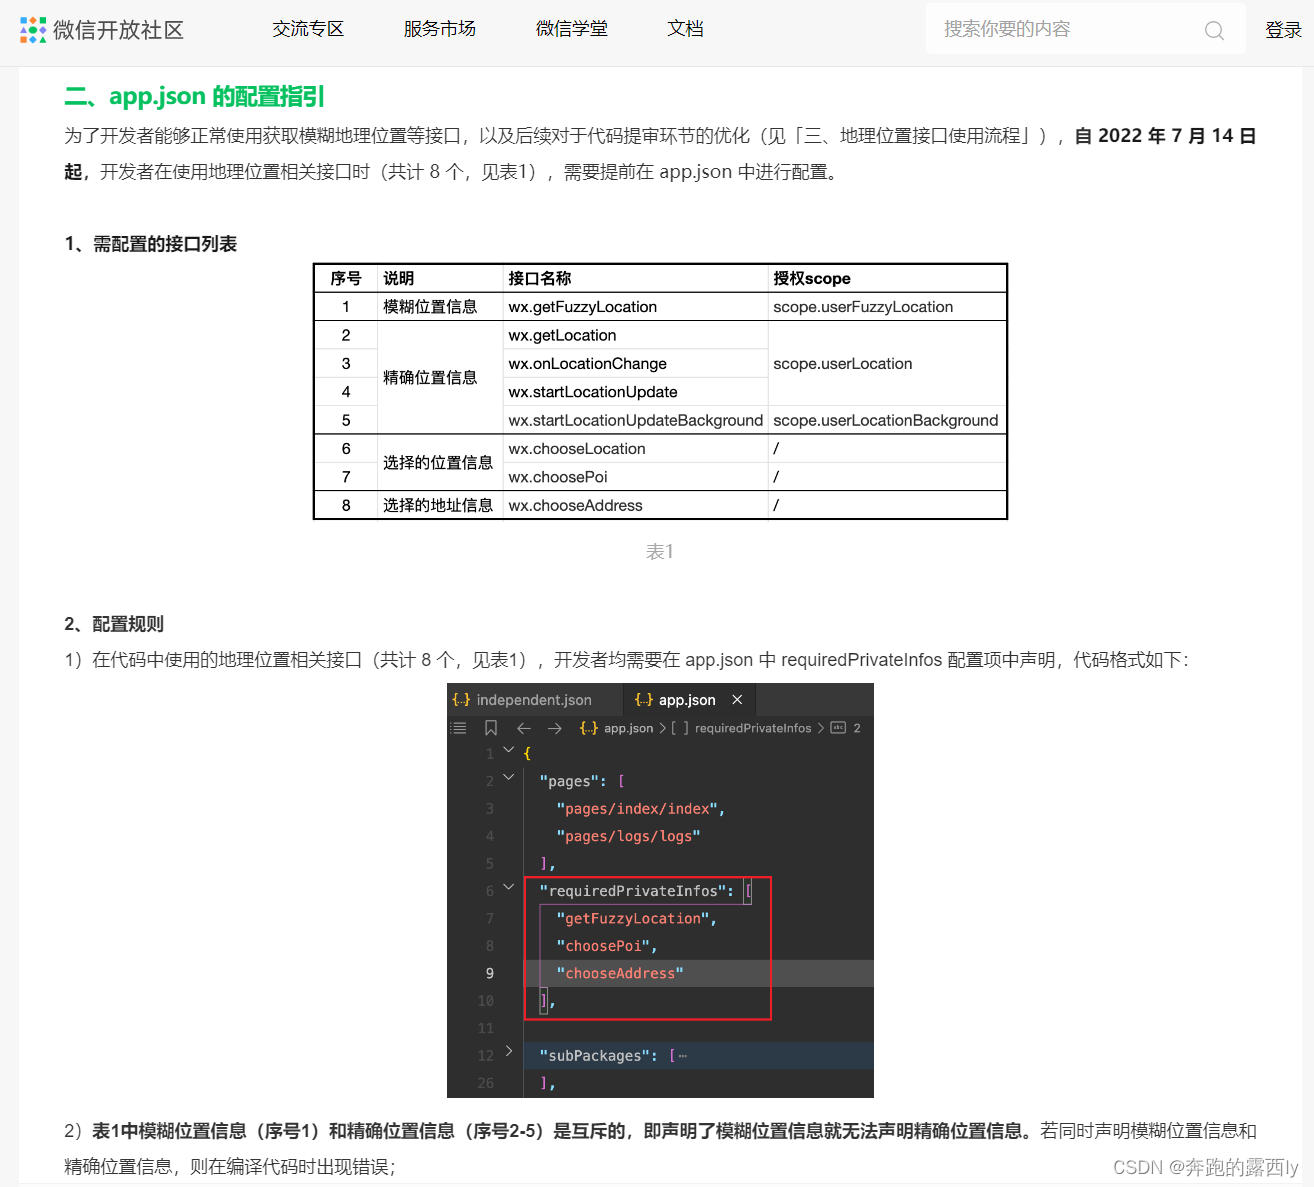The height and width of the screenshot is (1187, 1314).
Task: Click the back navigation arrow in the editor
Action: tap(524, 728)
